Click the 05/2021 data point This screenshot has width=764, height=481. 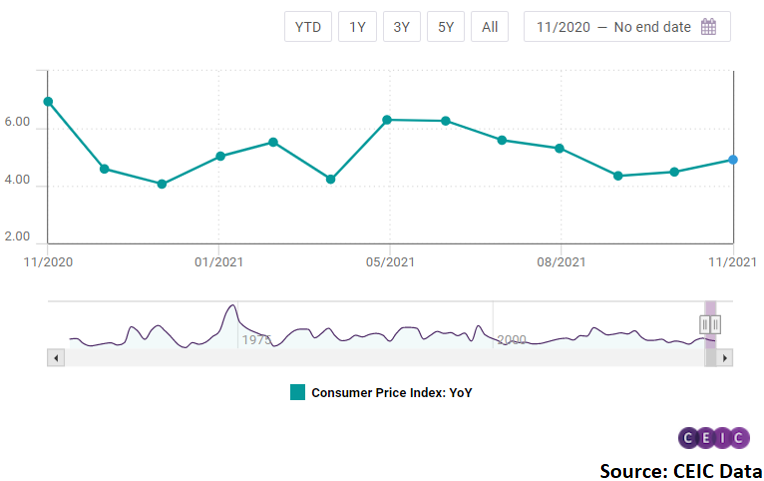389,120
